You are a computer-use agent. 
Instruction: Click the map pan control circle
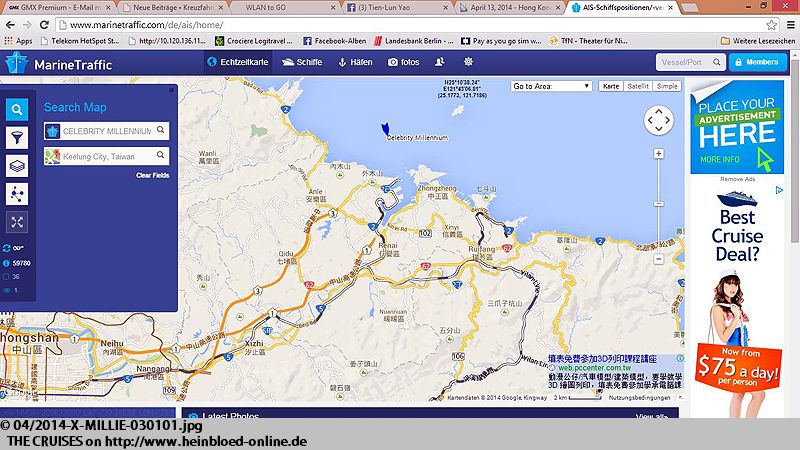pyautogui.click(x=659, y=120)
